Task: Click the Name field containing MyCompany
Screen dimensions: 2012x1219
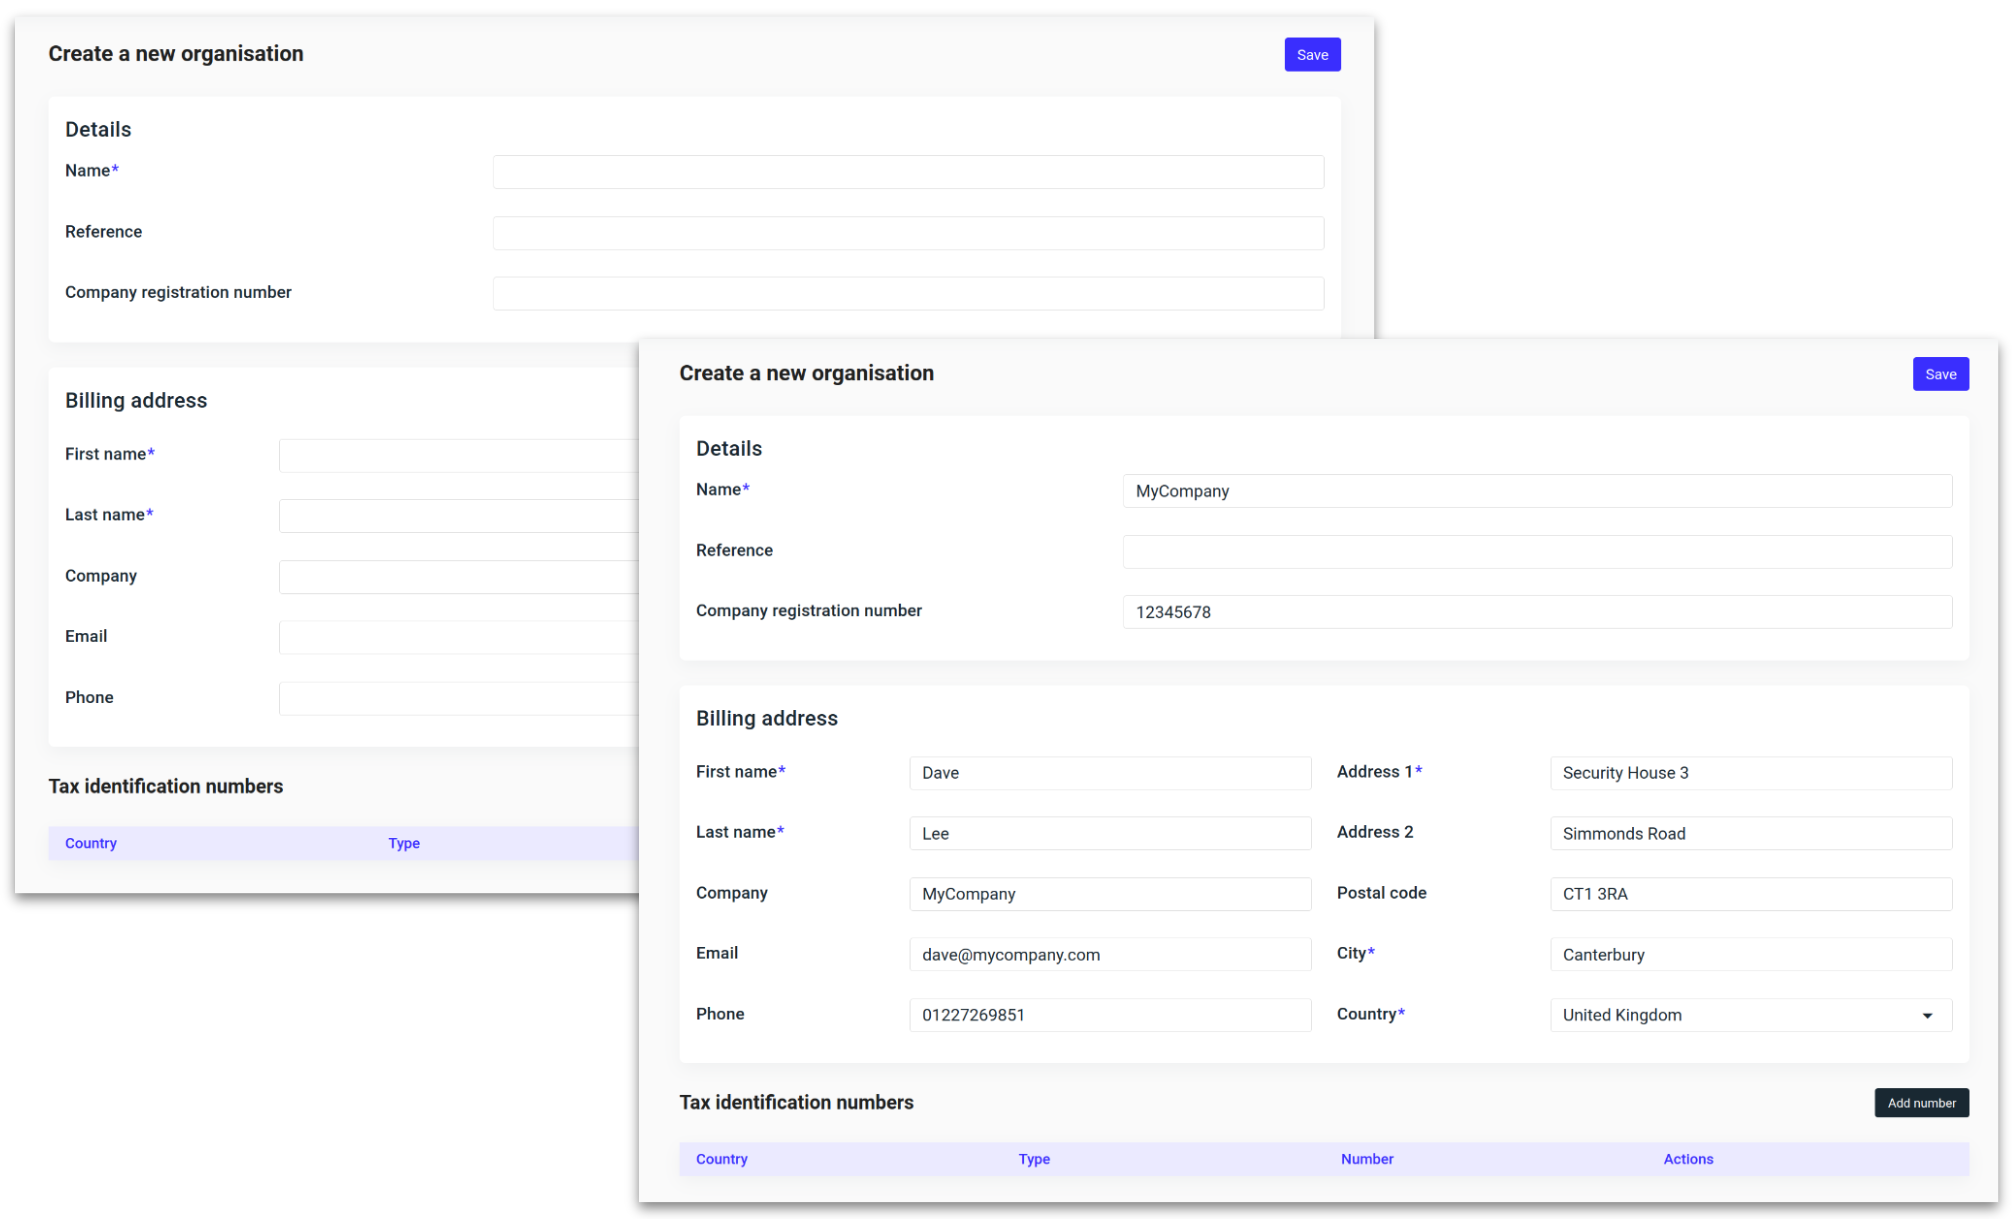Action: 1537,491
